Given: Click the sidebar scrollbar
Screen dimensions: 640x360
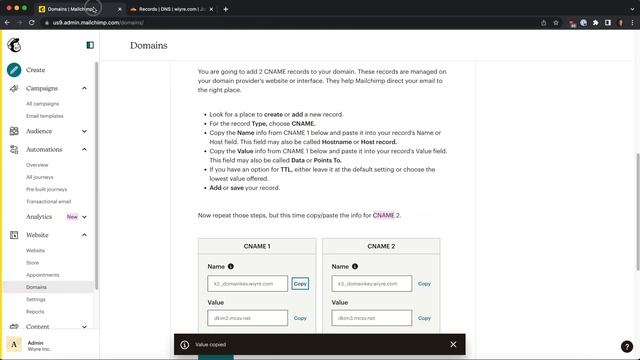Looking at the screenshot, I should (96, 176).
